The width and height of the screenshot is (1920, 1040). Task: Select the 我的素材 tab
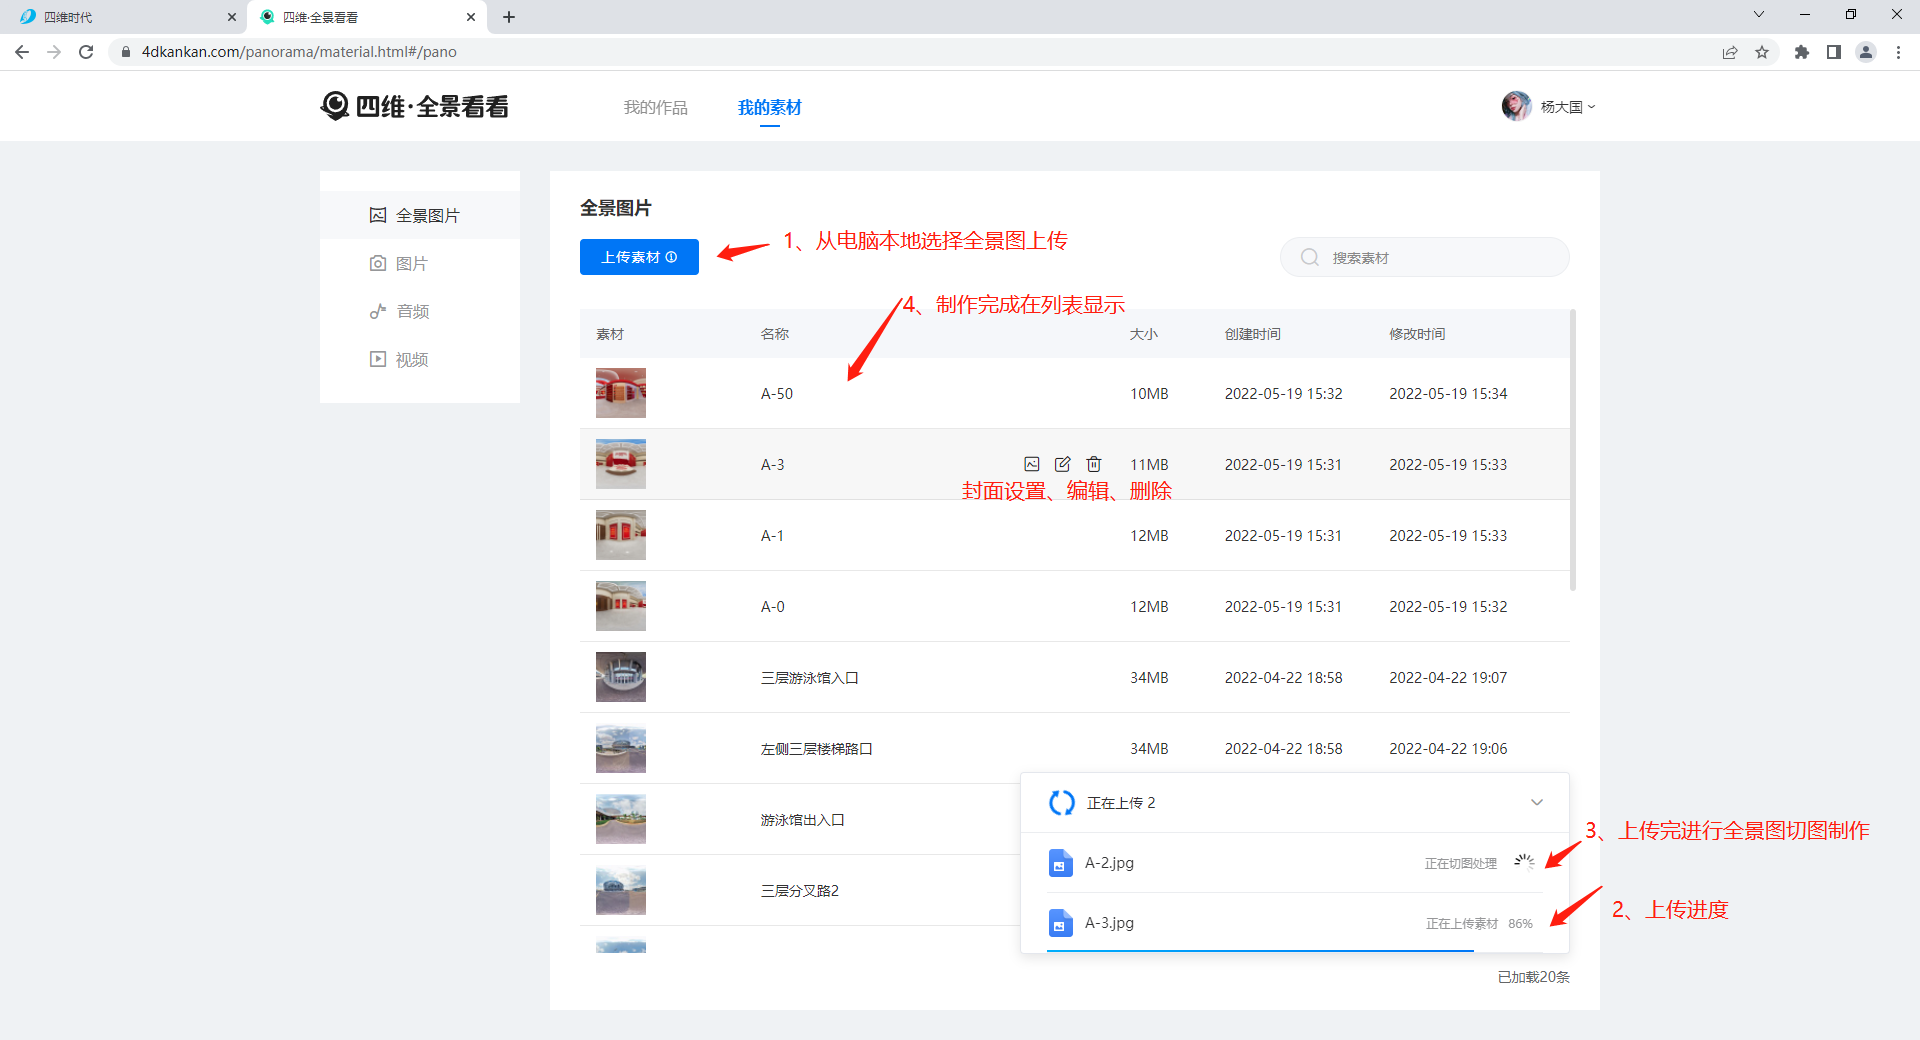[x=769, y=107]
